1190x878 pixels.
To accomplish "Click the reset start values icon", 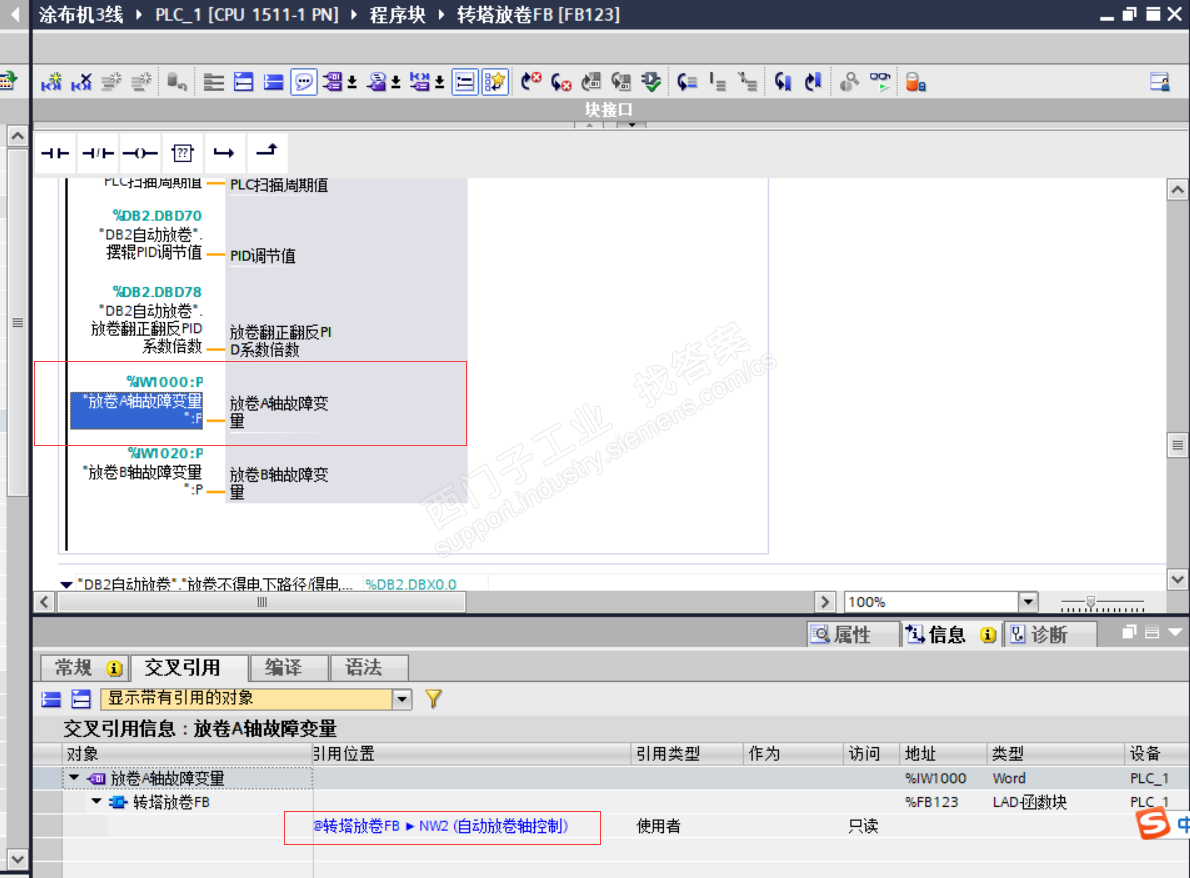I will point(177,82).
